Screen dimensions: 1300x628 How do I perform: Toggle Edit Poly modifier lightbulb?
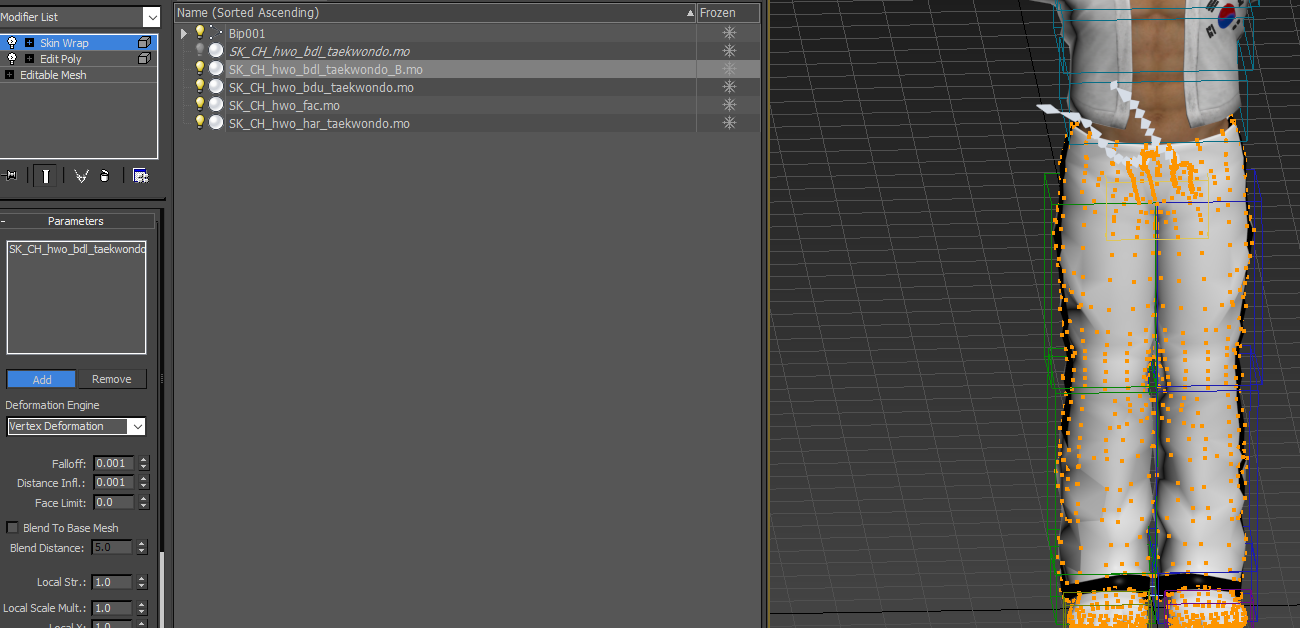click(12, 59)
